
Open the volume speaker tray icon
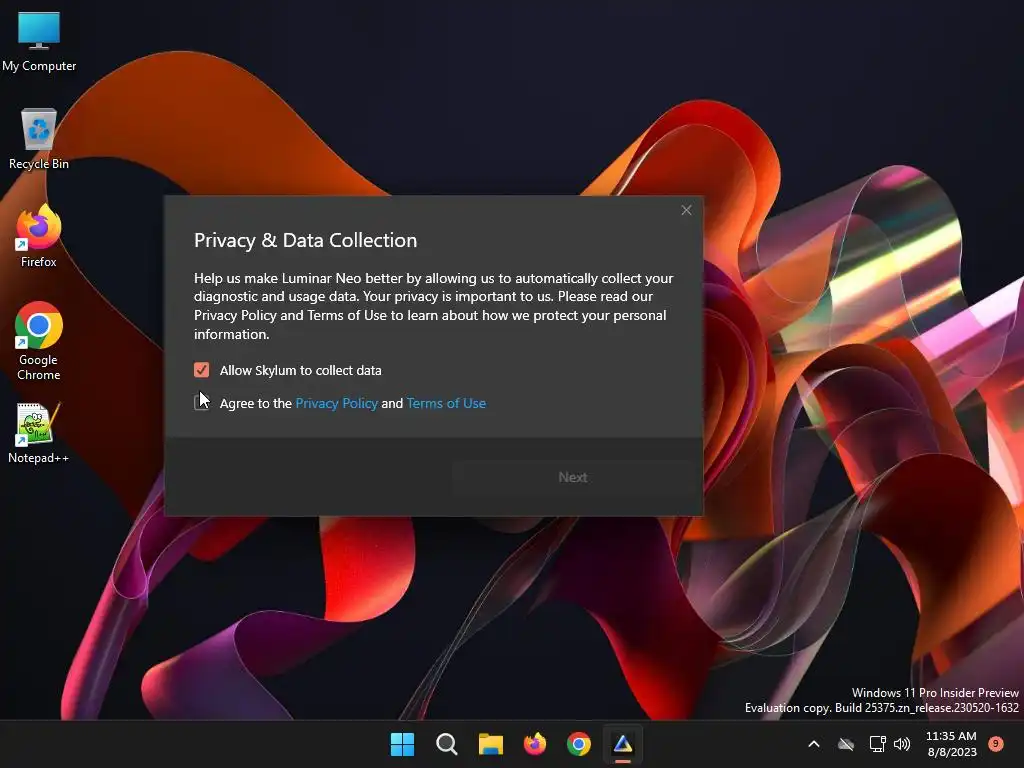coord(902,744)
